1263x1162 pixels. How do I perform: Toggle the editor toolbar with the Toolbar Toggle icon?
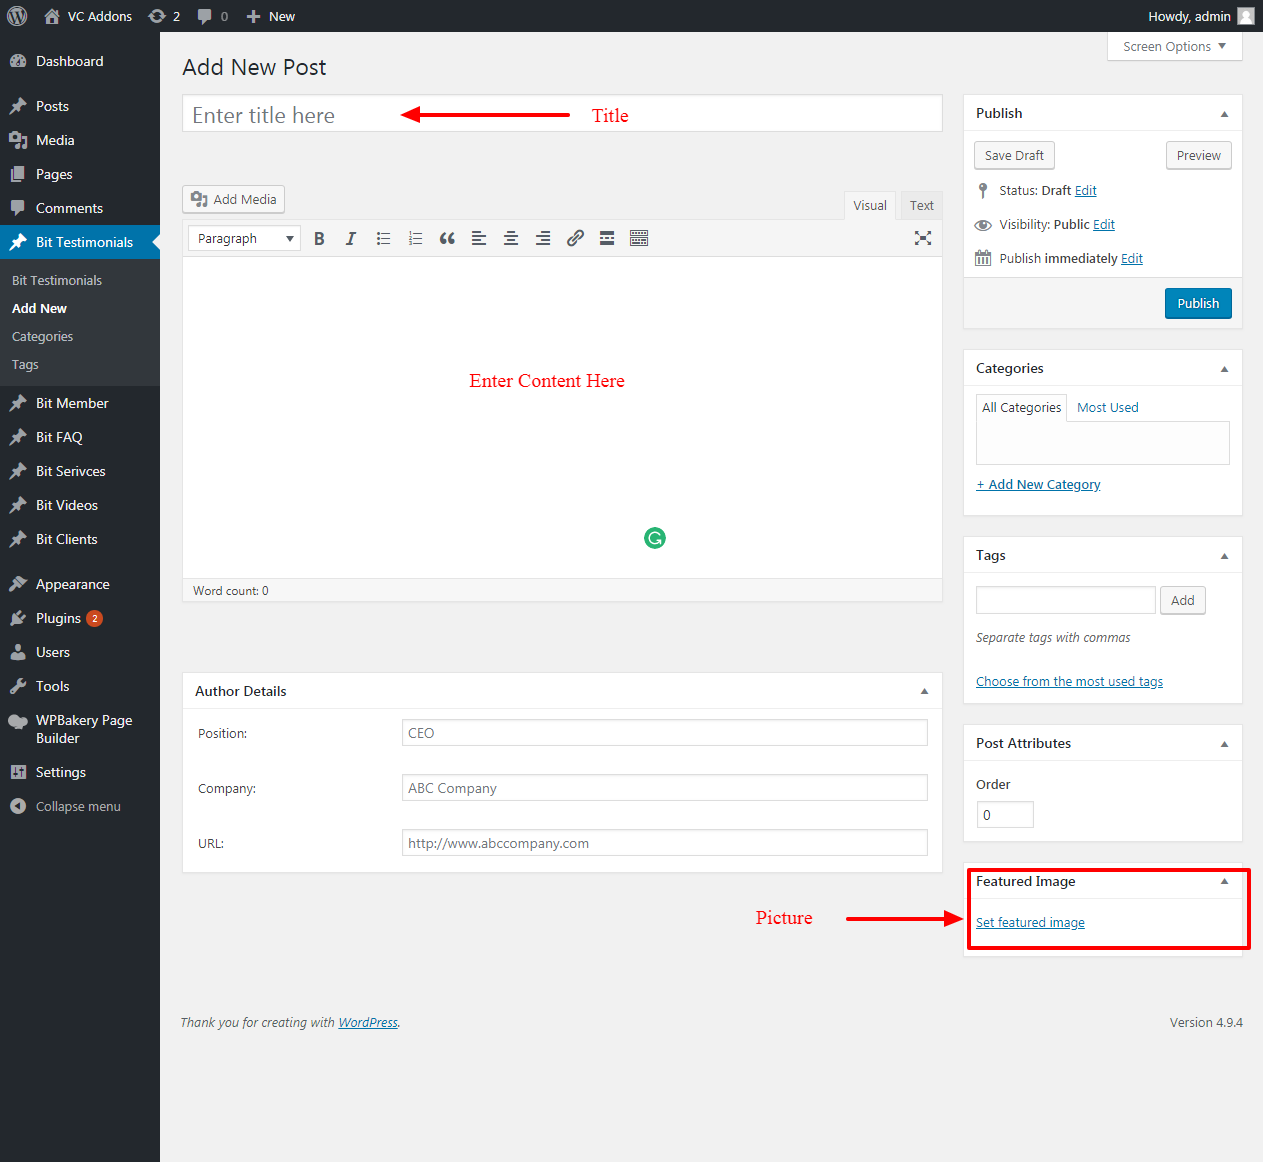tap(639, 239)
